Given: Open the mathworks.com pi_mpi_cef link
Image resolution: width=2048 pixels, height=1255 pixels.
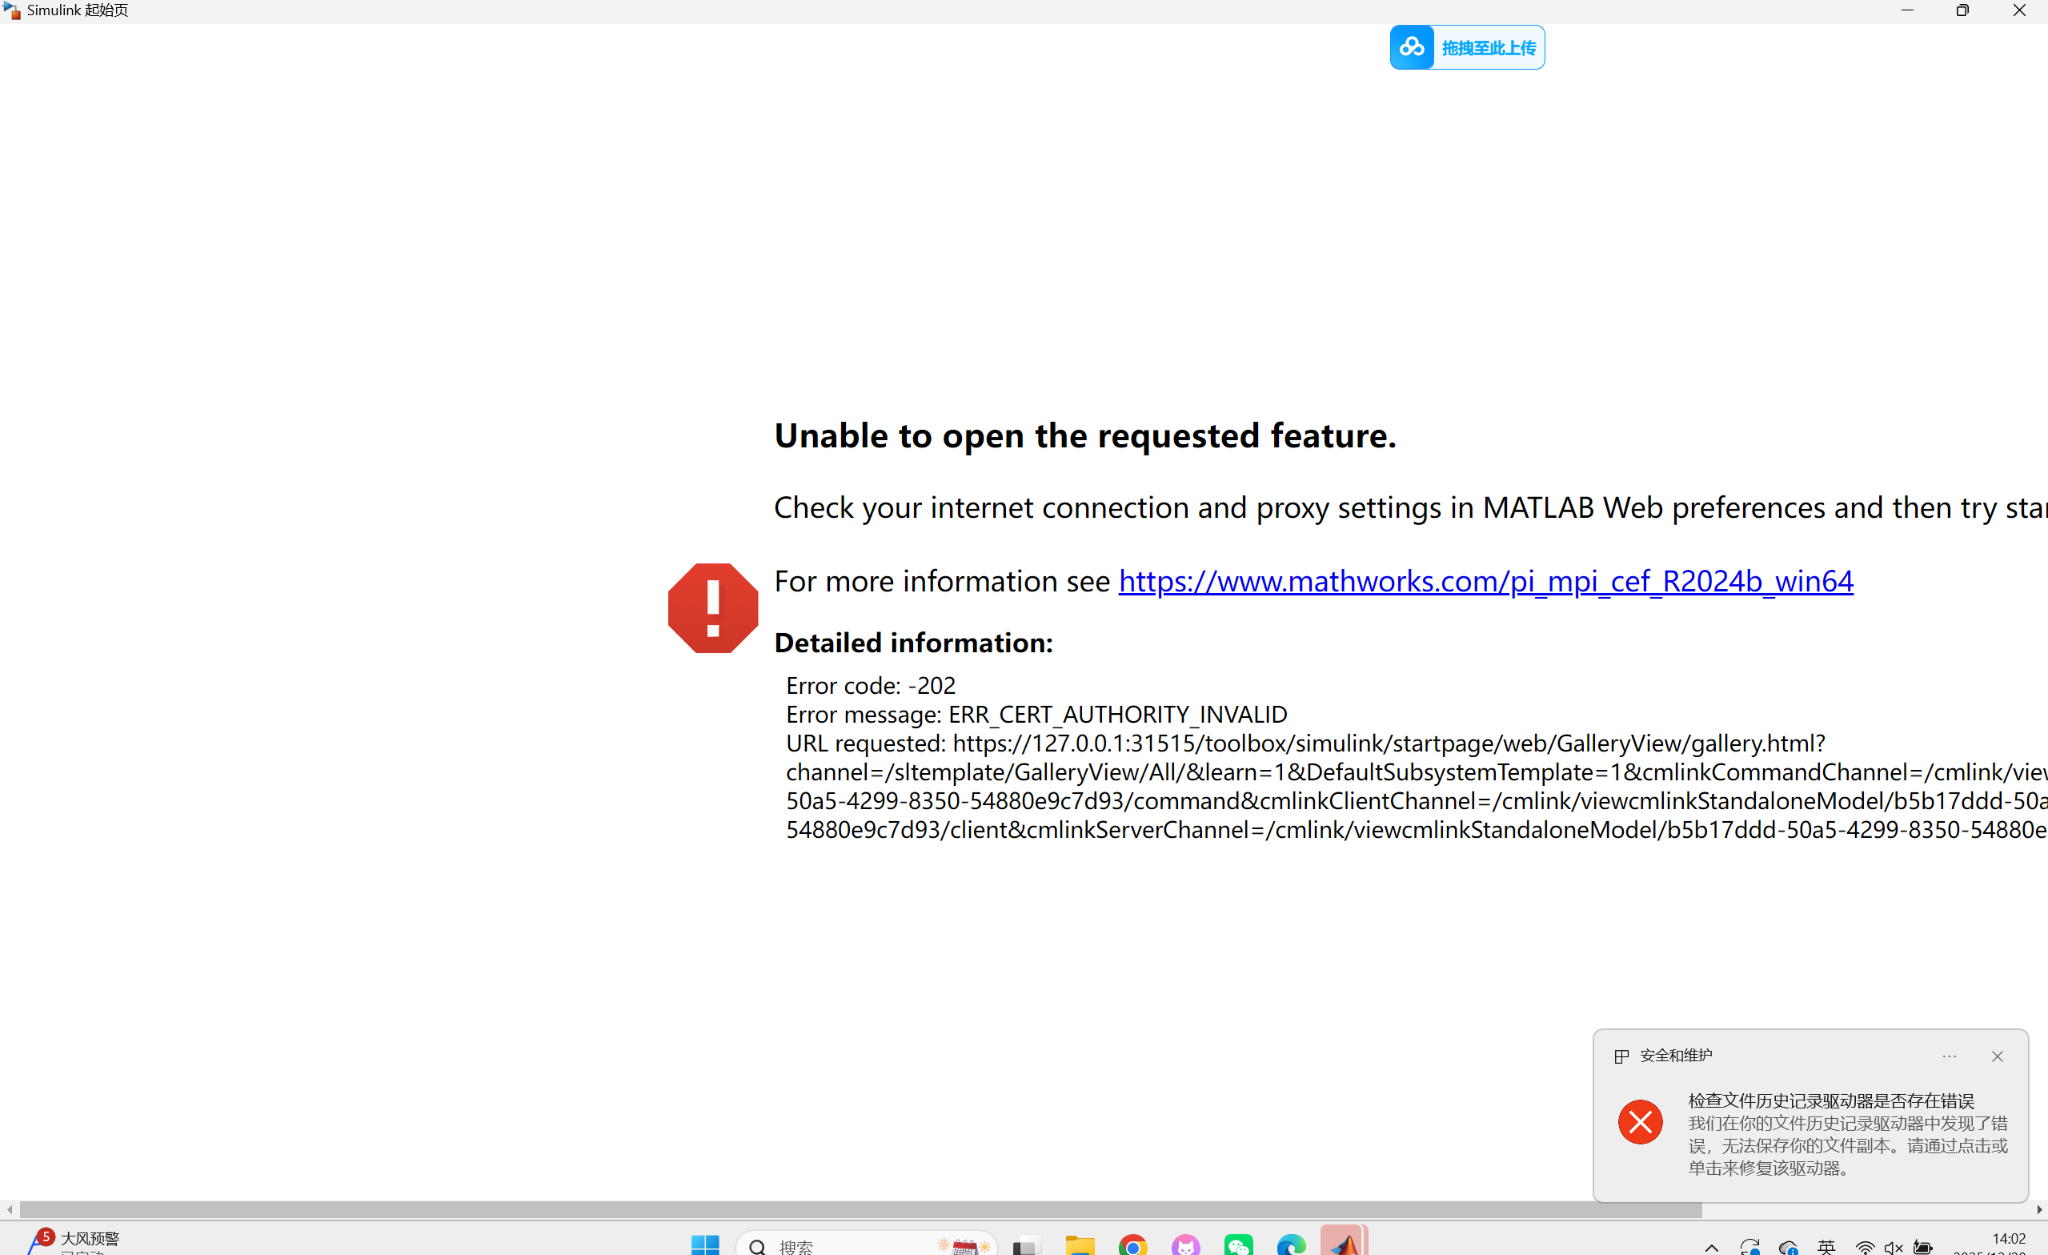Looking at the screenshot, I should [1485, 581].
